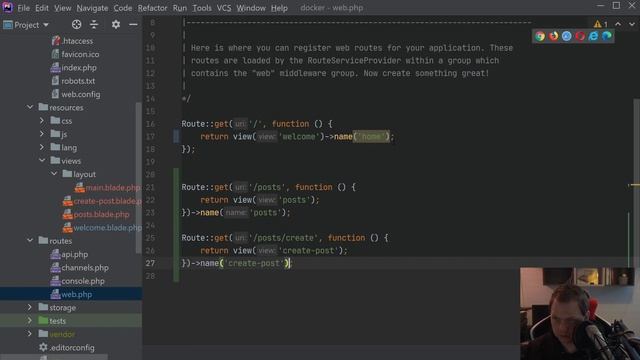Select posts.blade.php file
This screenshot has height=360, width=640.
[x=96, y=214]
